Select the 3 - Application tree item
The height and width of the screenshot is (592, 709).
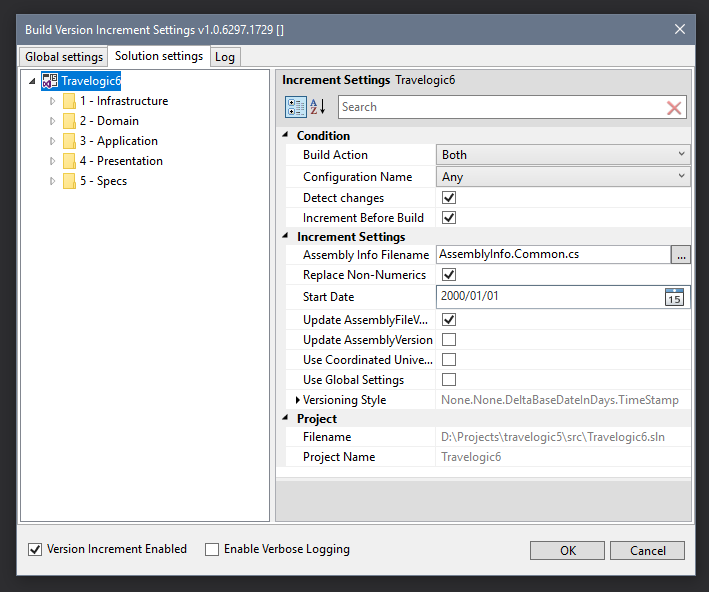pos(119,141)
